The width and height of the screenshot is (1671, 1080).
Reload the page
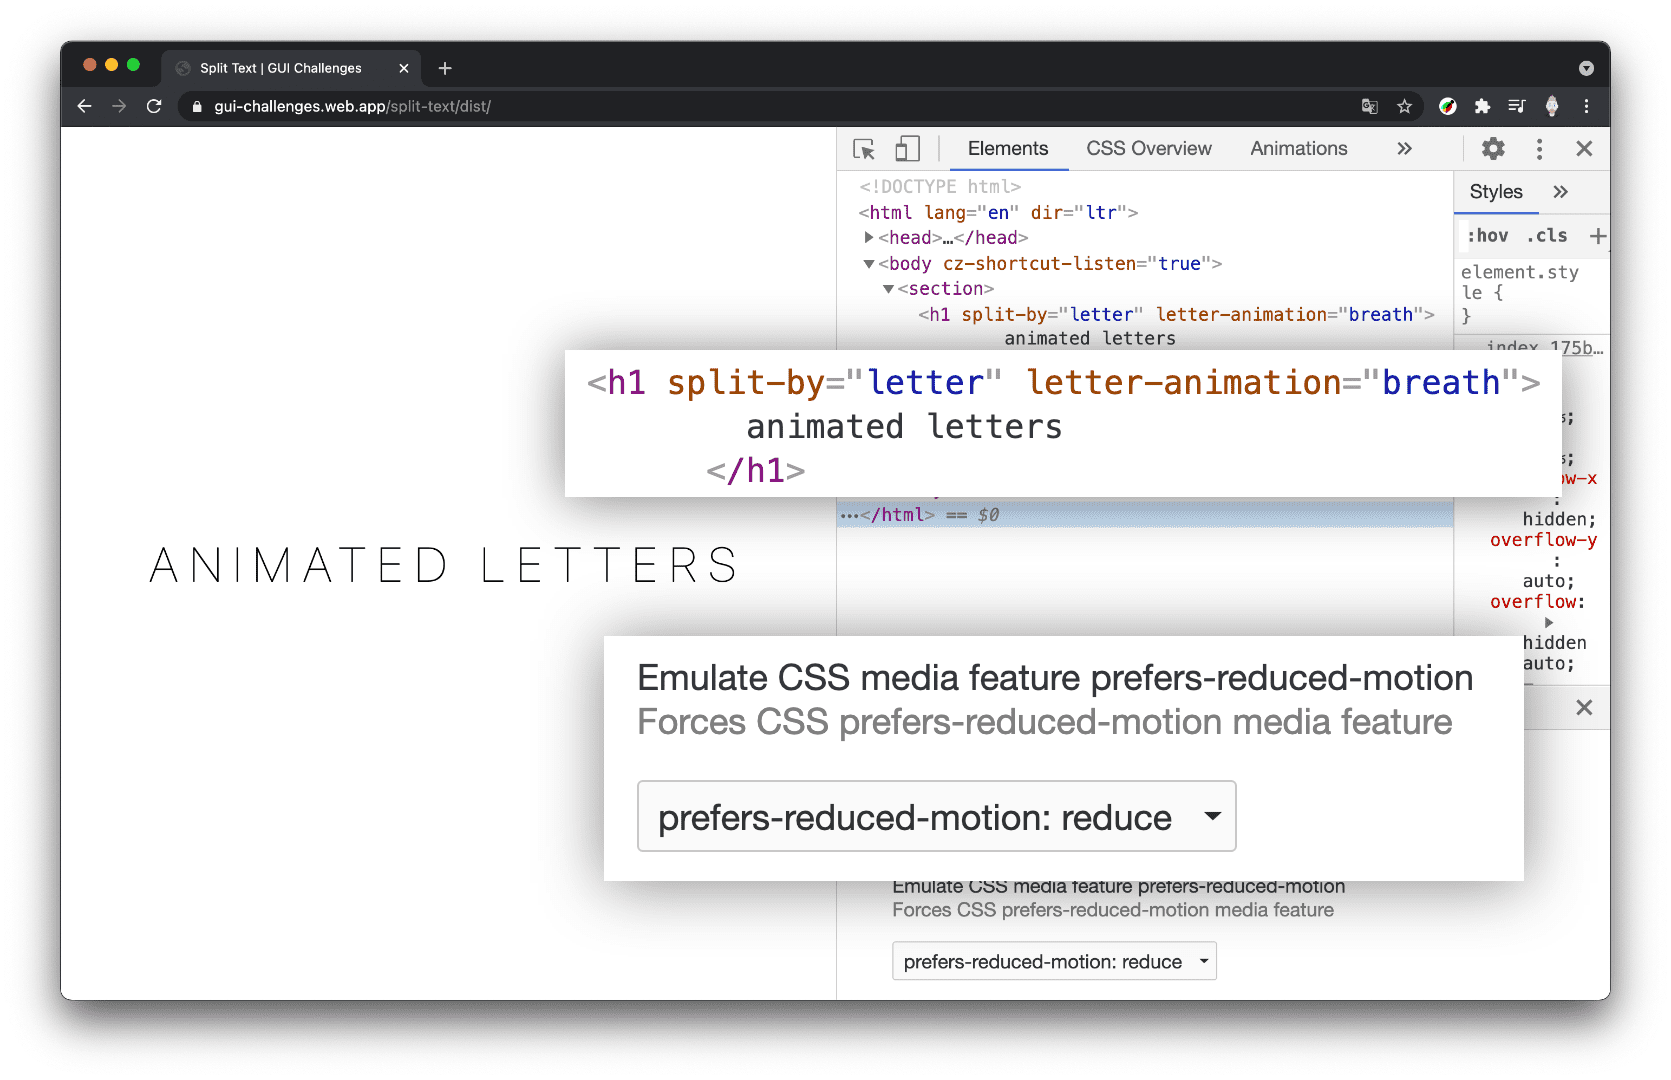(154, 106)
